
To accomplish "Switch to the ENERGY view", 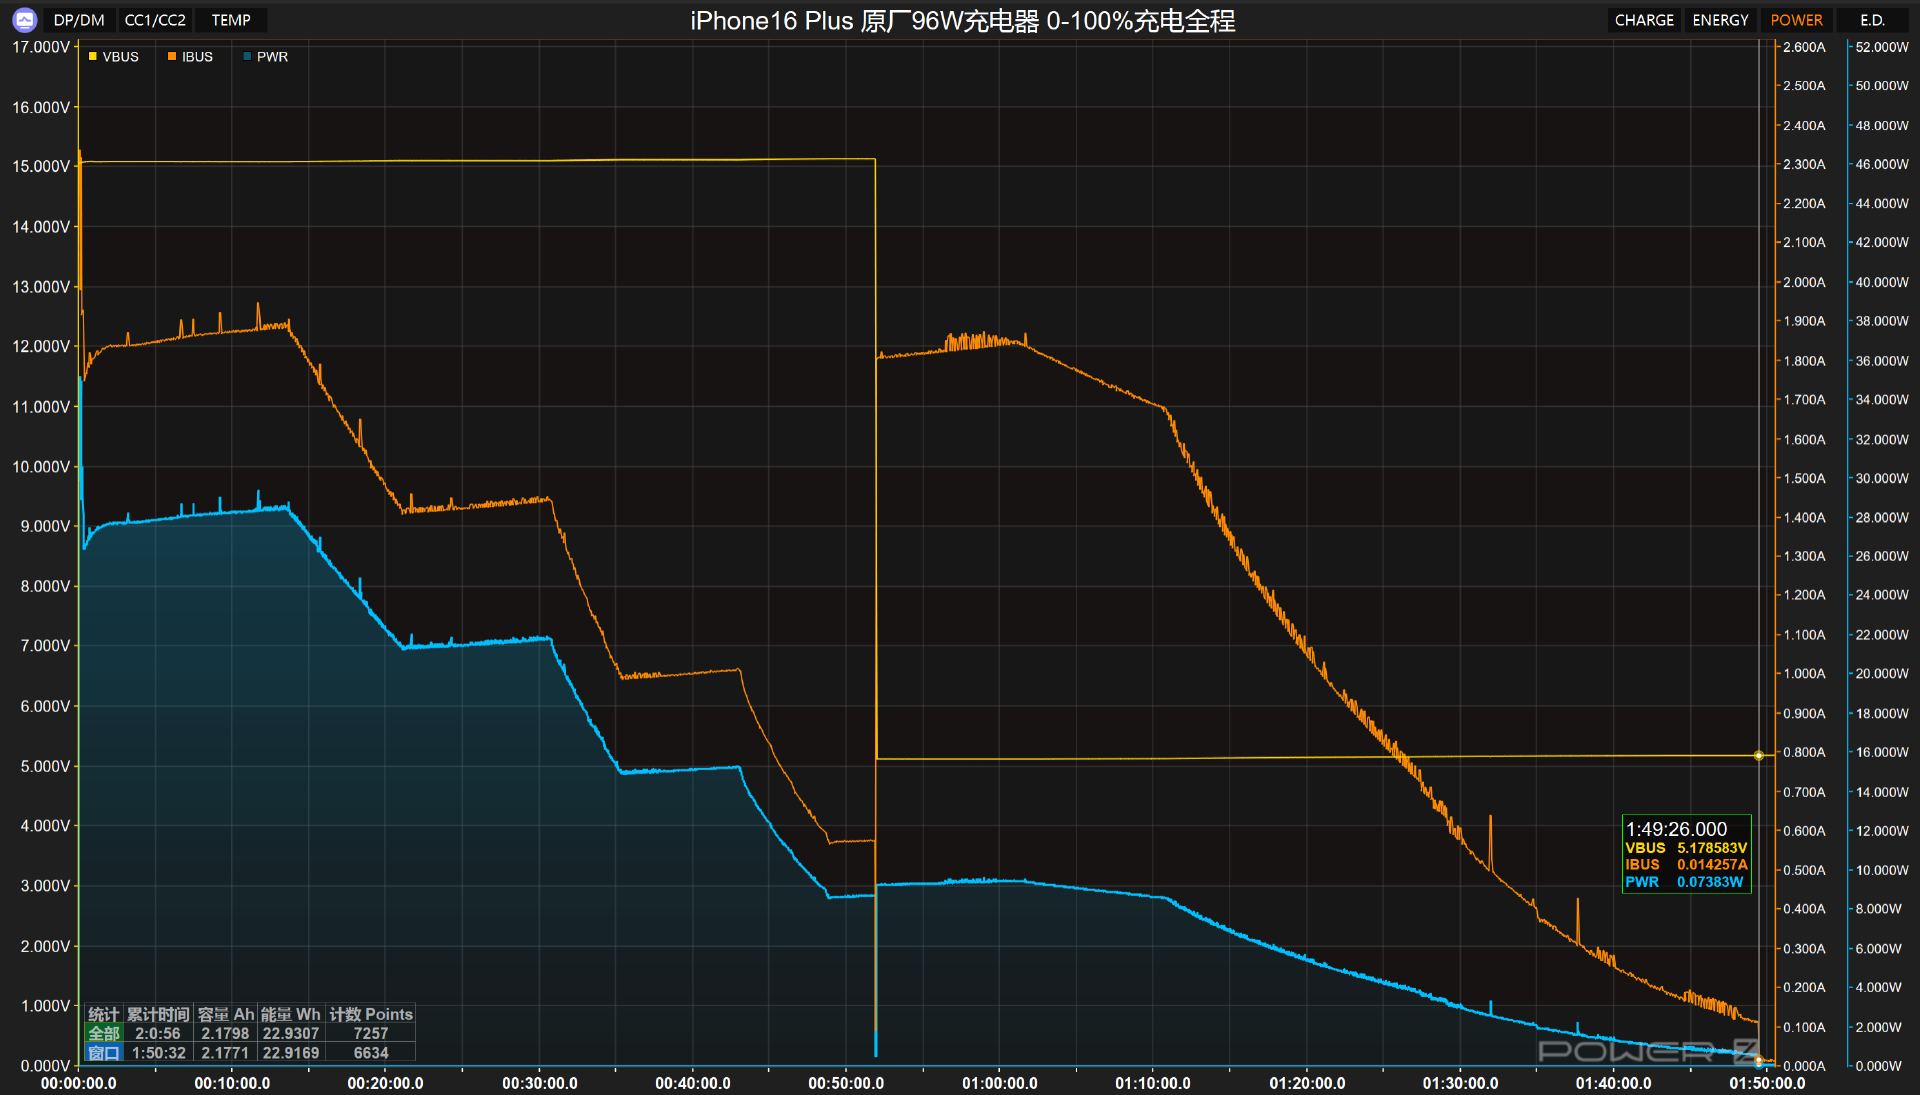I will point(1720,20).
